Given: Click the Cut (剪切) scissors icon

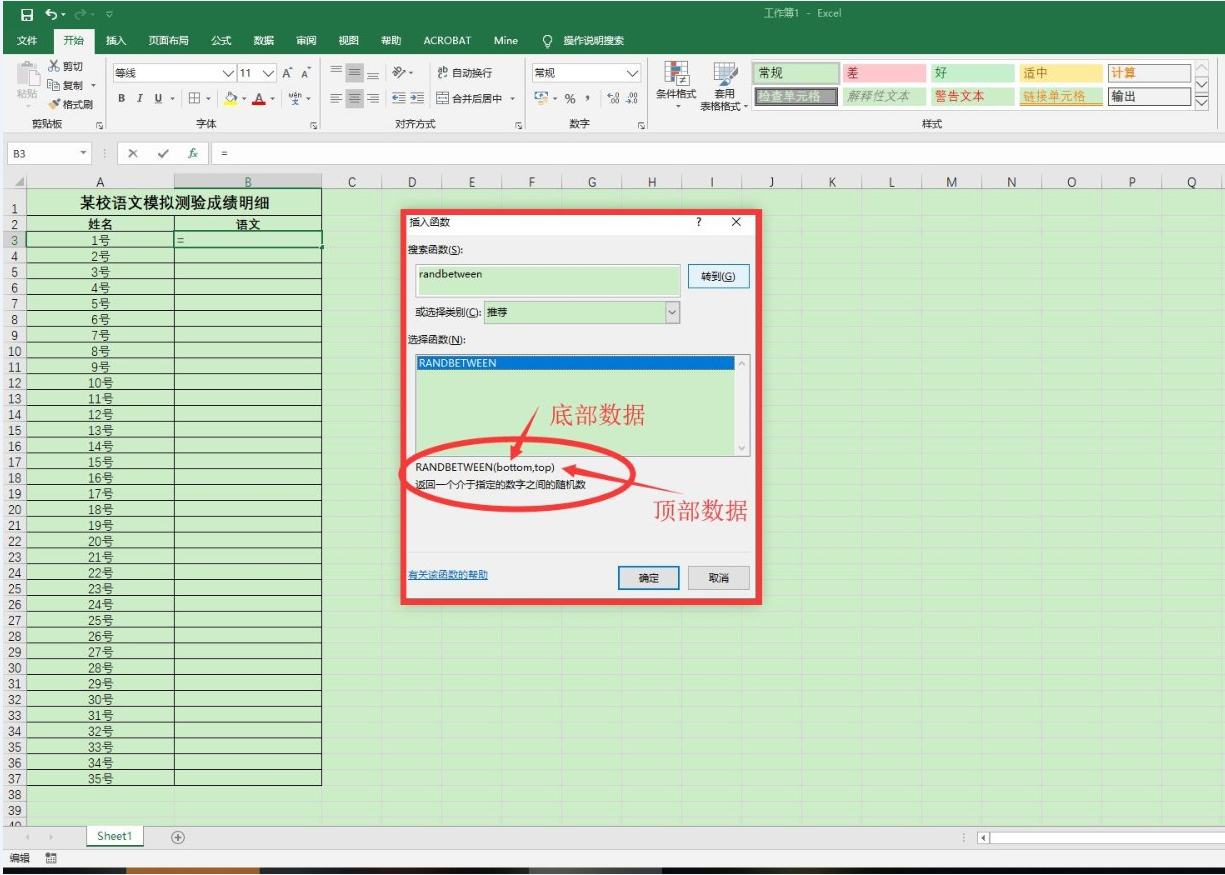Looking at the screenshot, I should [x=54, y=66].
